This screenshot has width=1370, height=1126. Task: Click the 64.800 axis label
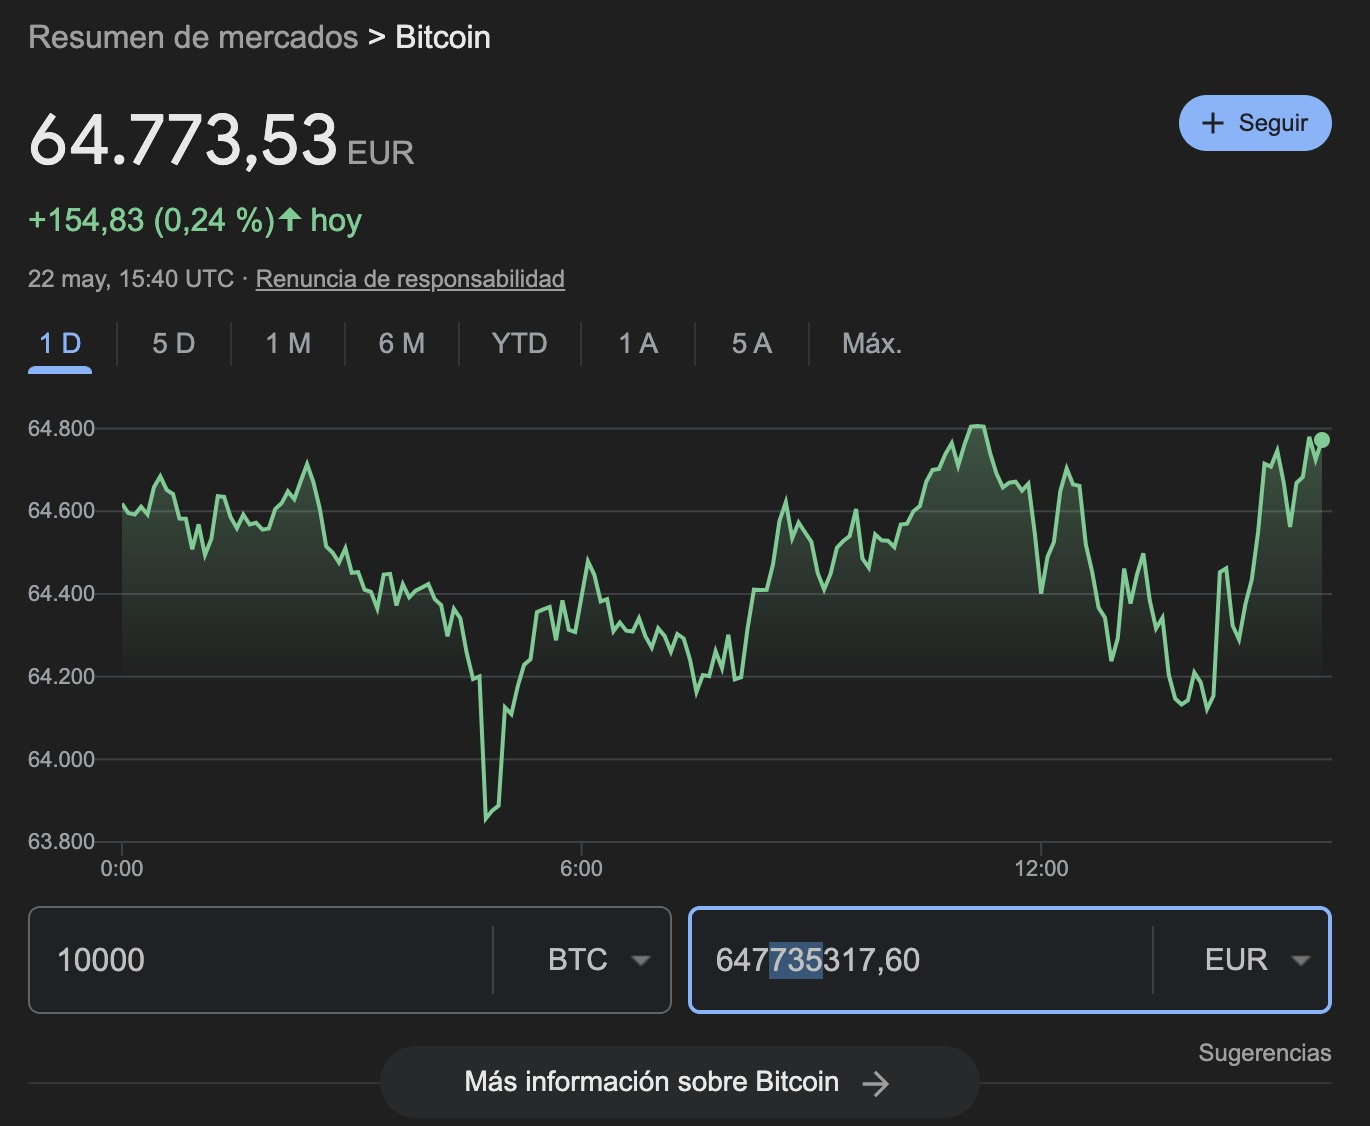point(61,429)
